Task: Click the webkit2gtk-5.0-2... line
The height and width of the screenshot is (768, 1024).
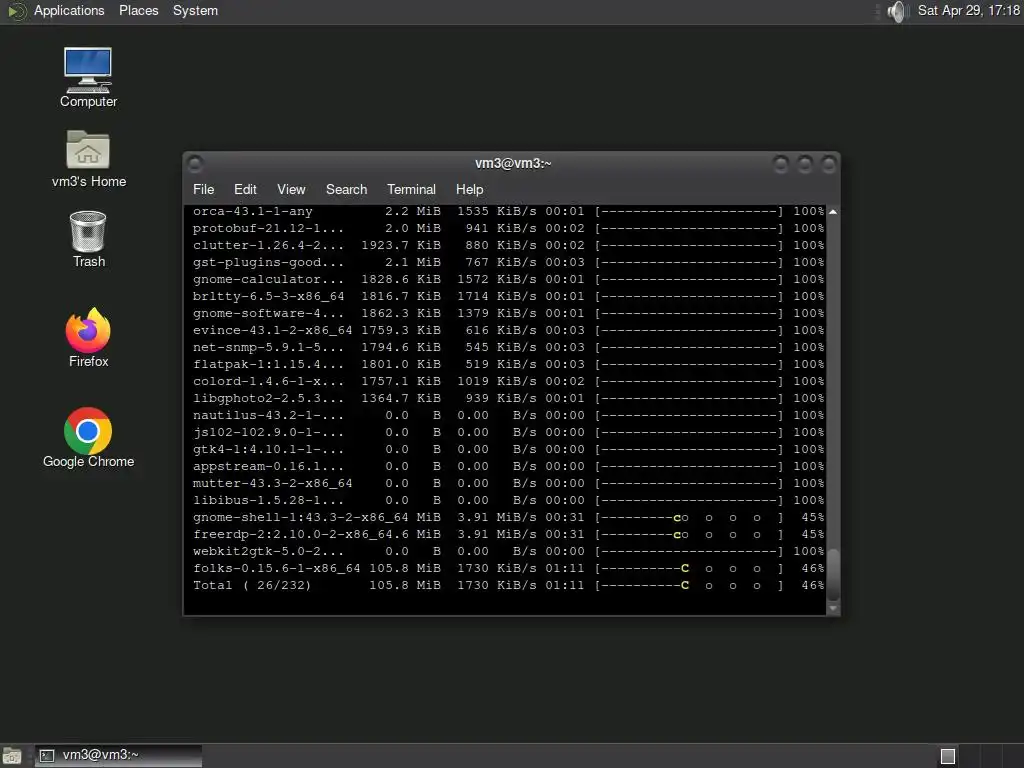Action: (x=508, y=551)
